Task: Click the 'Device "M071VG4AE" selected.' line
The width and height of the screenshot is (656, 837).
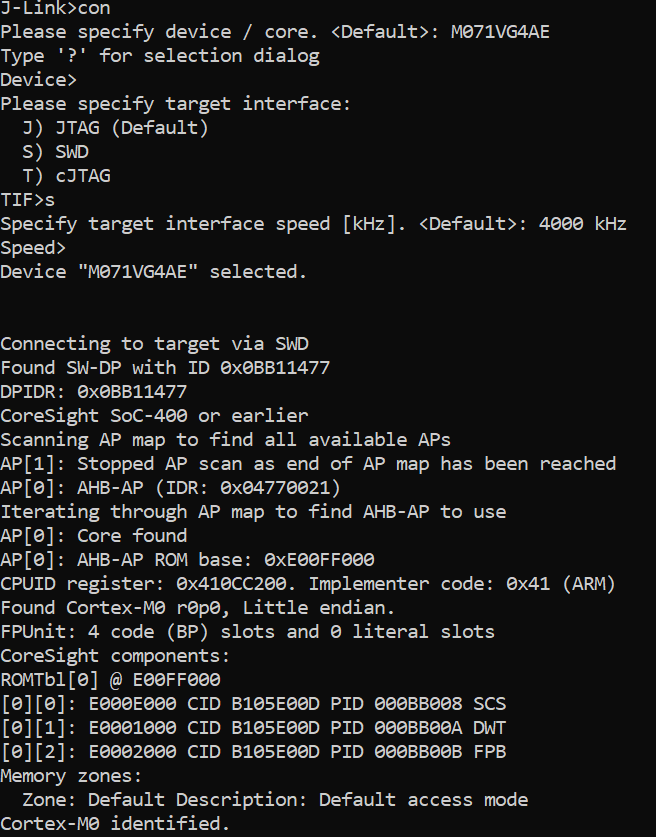Action: (x=154, y=272)
